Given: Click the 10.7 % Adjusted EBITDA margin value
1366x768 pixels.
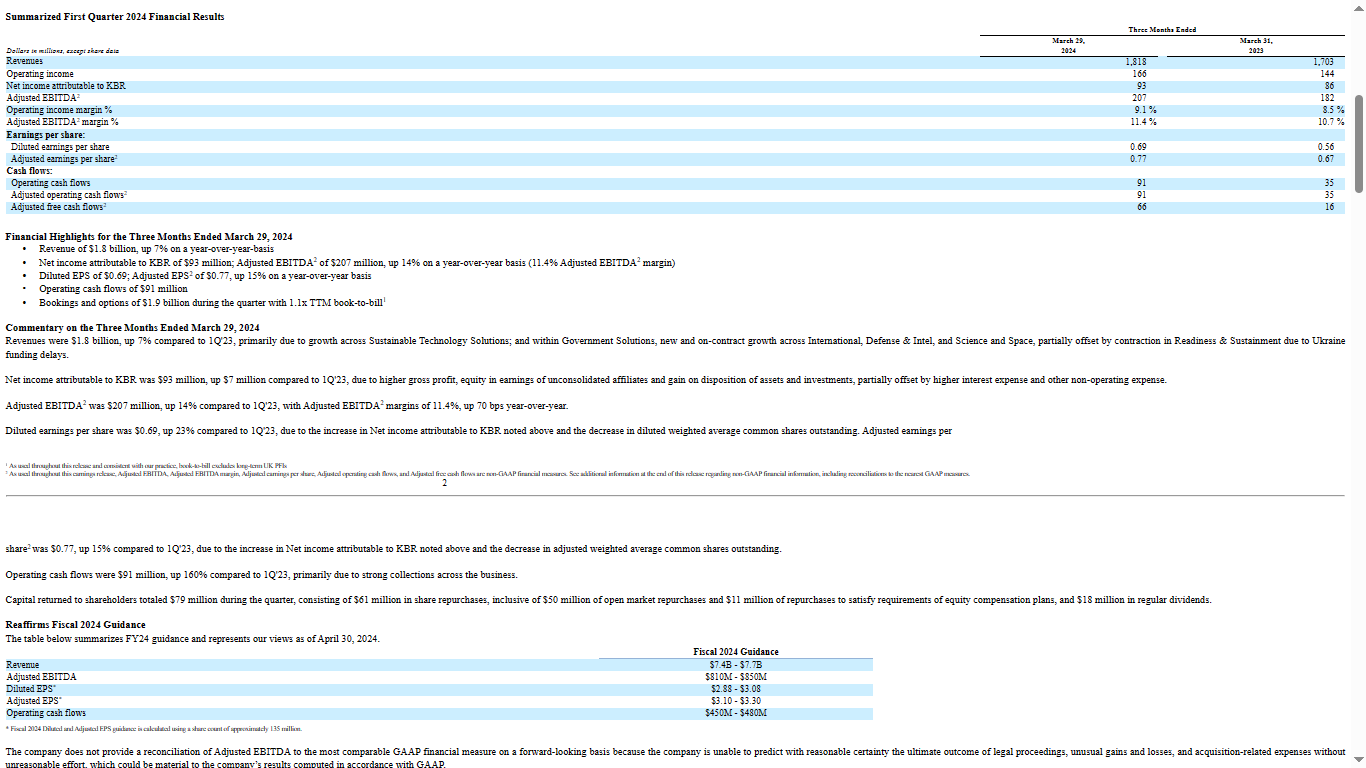Looking at the screenshot, I should [1331, 122].
